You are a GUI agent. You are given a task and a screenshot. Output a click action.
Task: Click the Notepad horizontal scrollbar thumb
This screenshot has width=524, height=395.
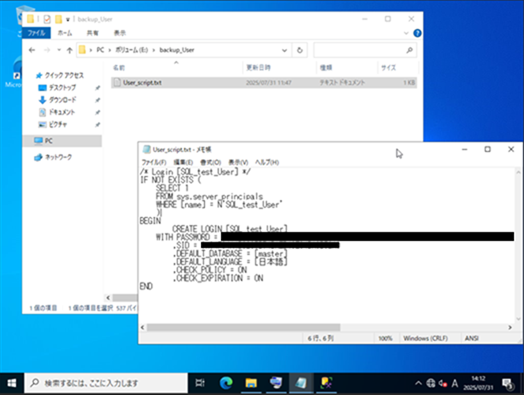[243, 327]
